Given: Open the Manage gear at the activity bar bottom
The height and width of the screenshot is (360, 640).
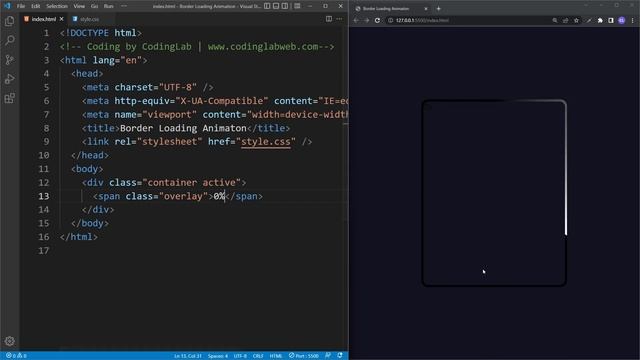Looking at the screenshot, I should click(9, 341).
